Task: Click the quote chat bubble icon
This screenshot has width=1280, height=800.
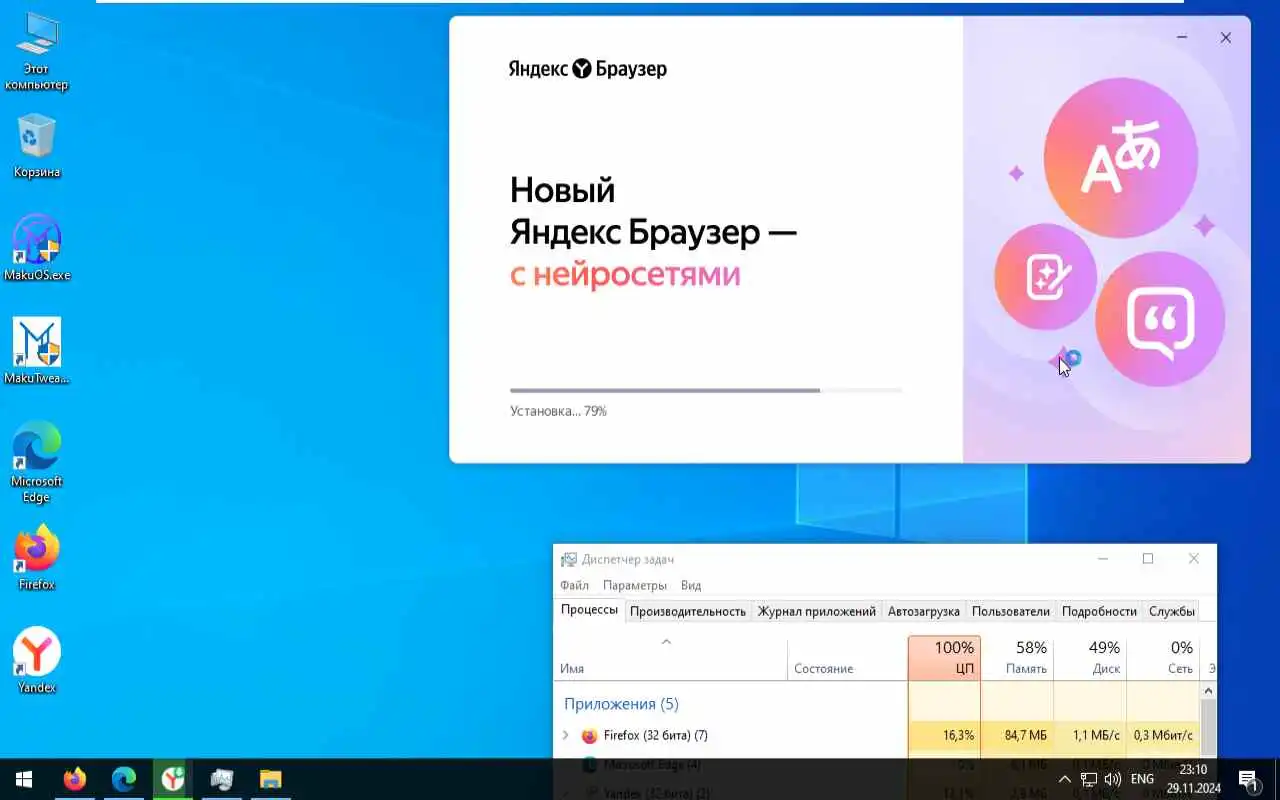Action: [1160, 320]
